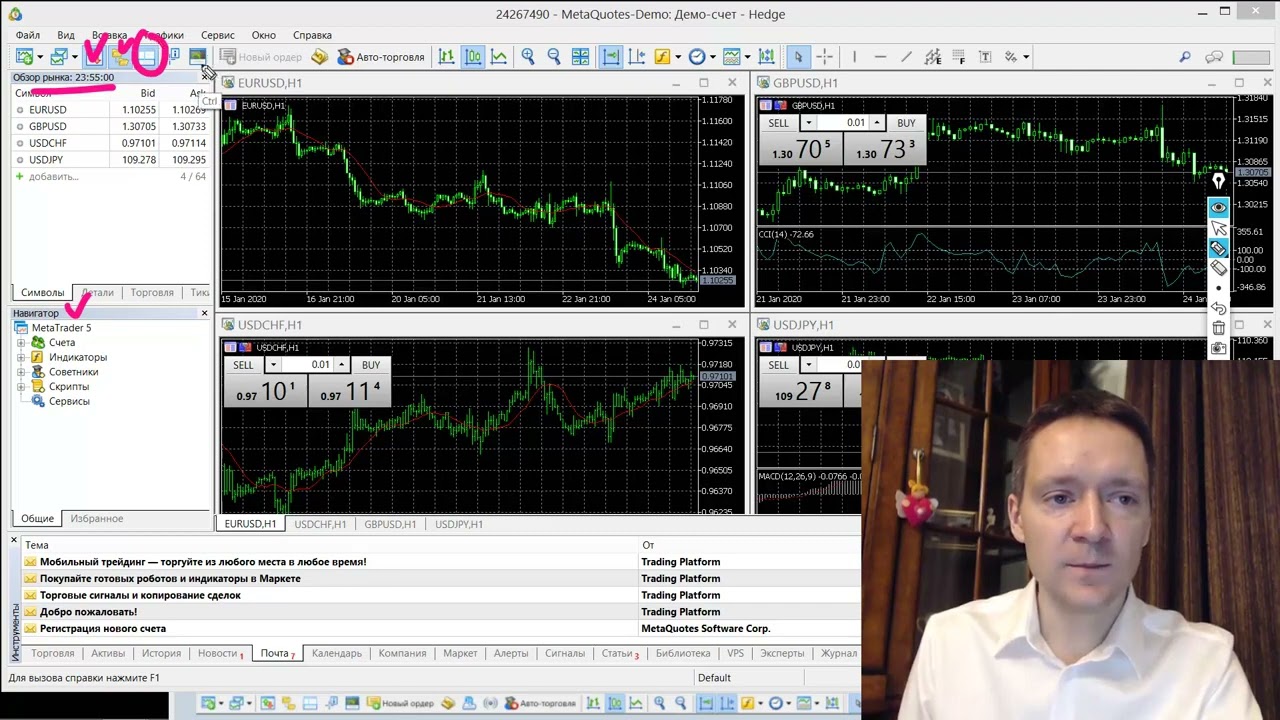Open the new chart dropdown arrow
This screenshot has height=720, width=1280.
tap(40, 57)
